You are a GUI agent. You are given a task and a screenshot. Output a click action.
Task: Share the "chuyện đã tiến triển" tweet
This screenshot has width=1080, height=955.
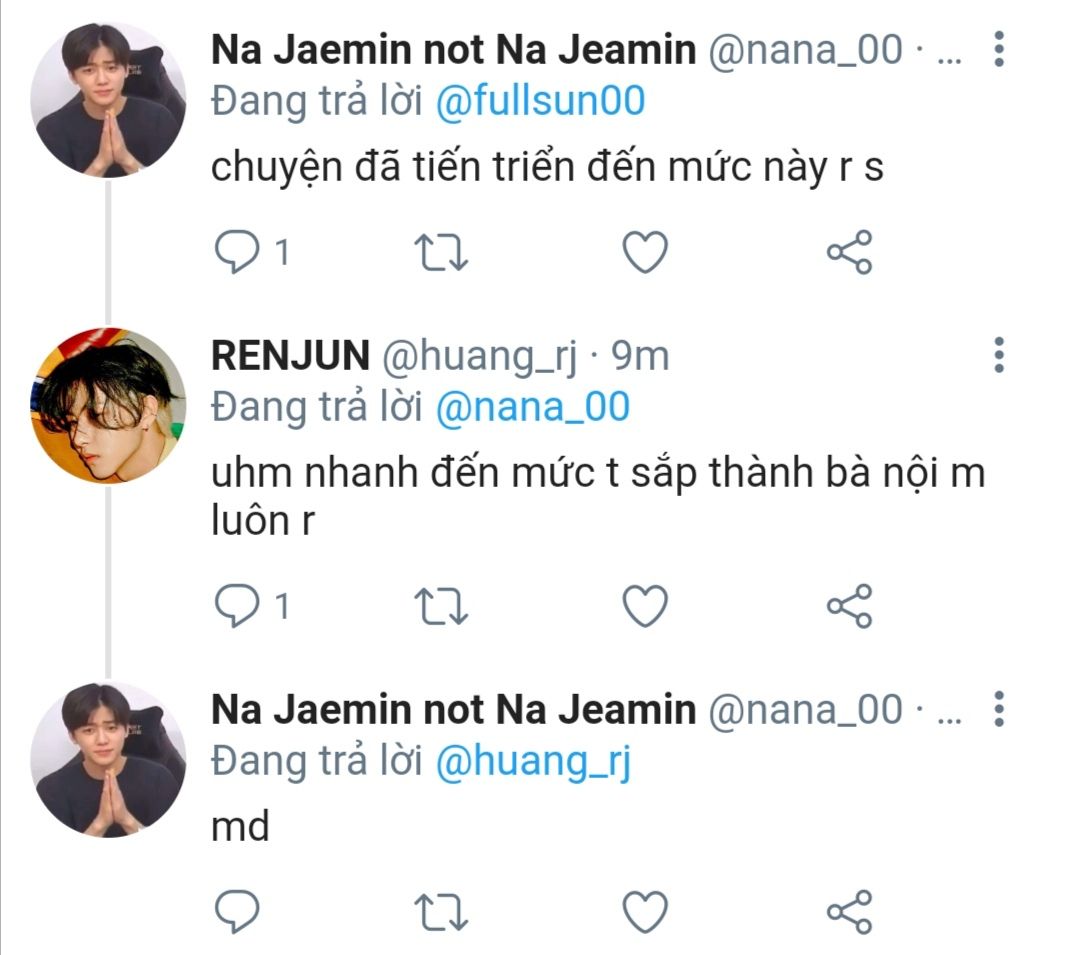tap(850, 253)
